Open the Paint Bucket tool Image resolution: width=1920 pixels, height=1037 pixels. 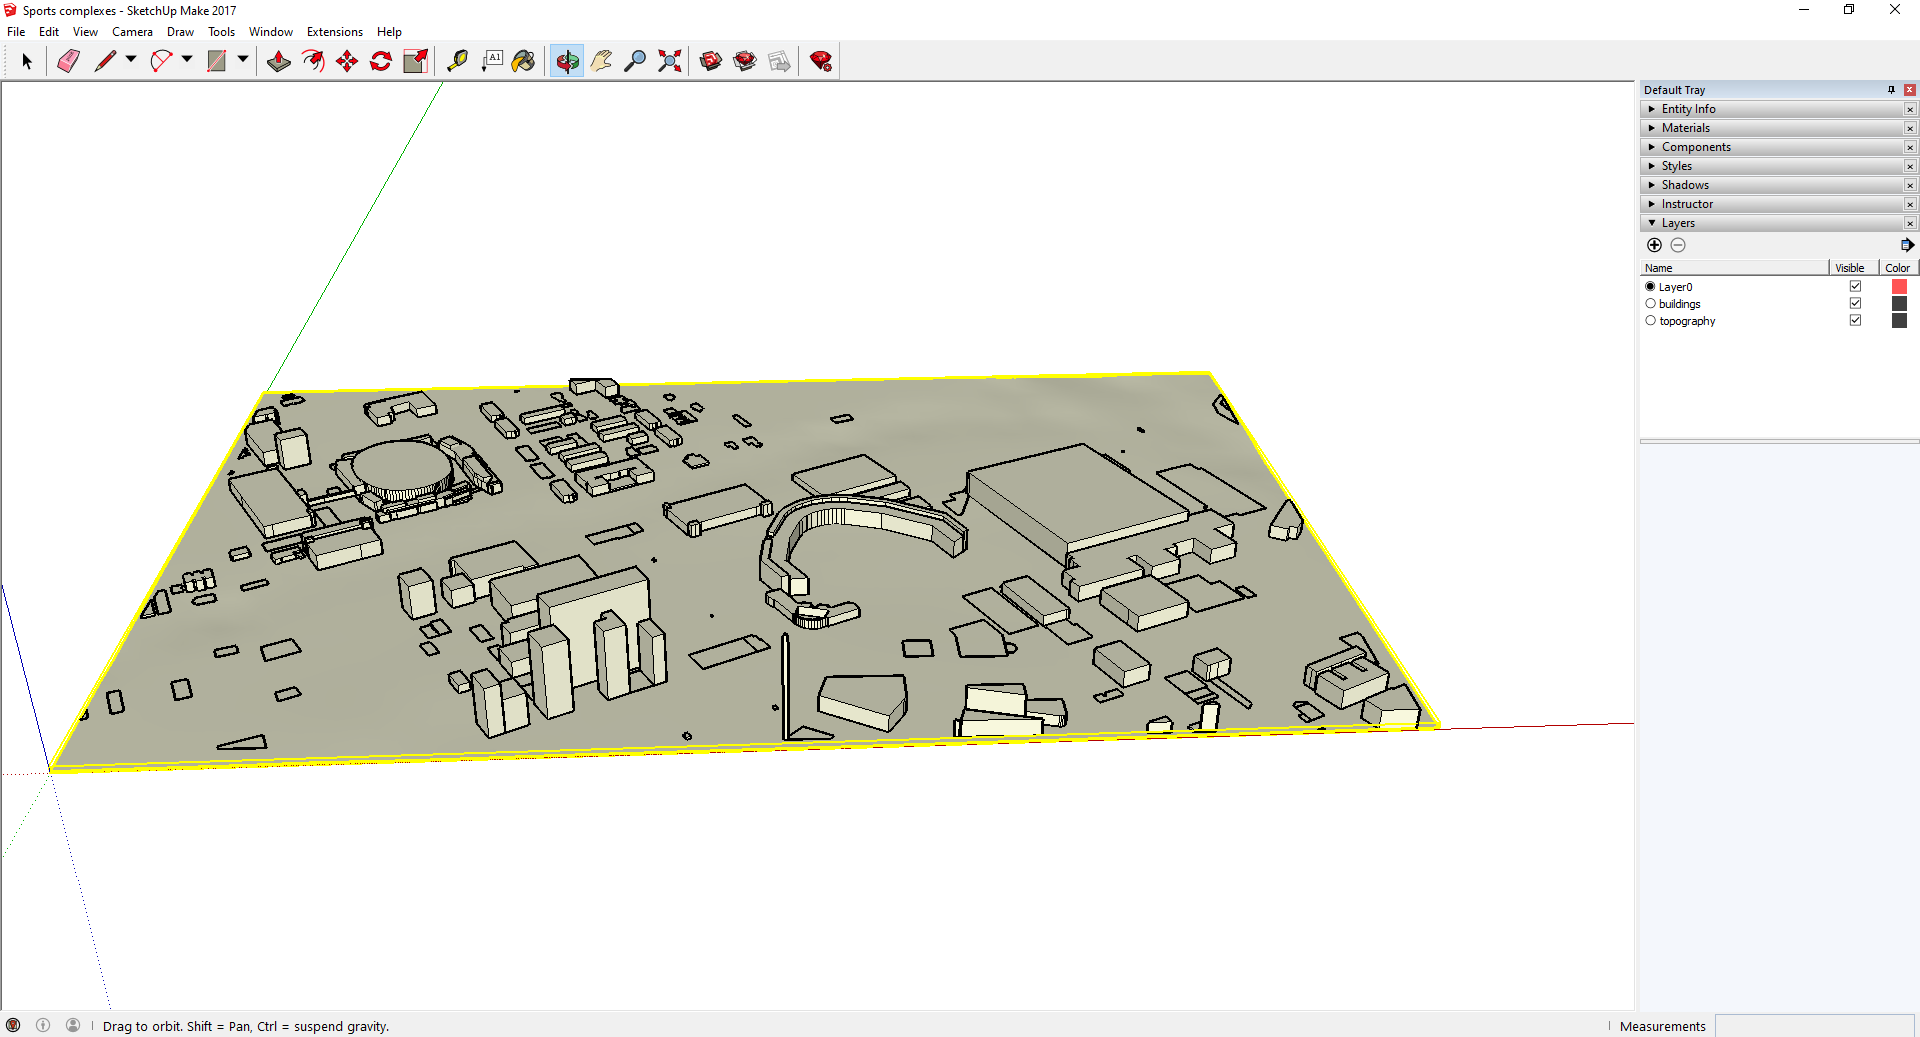tap(524, 61)
